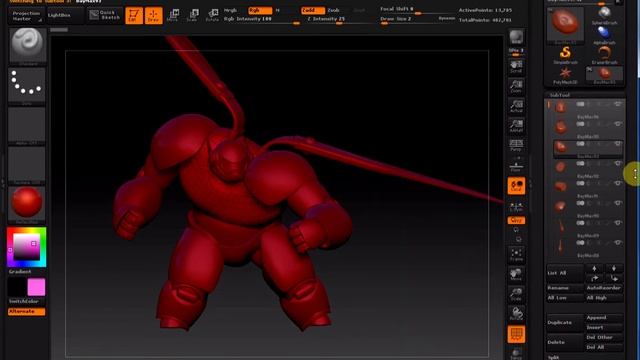Viewport: 640px width, 360px height.
Task: Hide the topmost subtool with its eye icon
Action: pyautogui.click(x=618, y=104)
